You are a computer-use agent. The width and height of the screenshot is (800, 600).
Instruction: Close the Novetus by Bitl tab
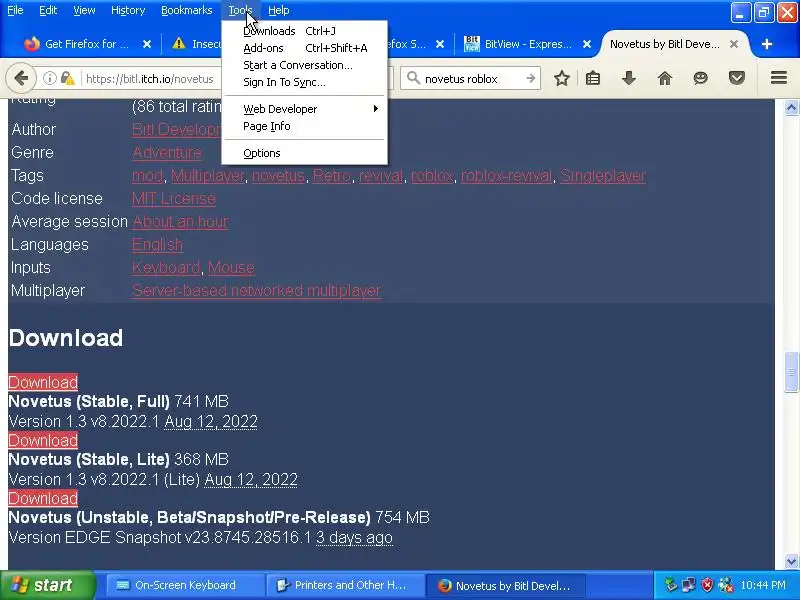[734, 44]
